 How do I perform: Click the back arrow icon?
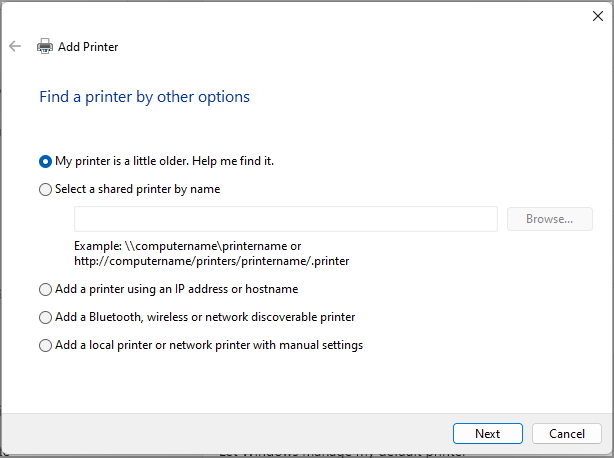coord(15,46)
